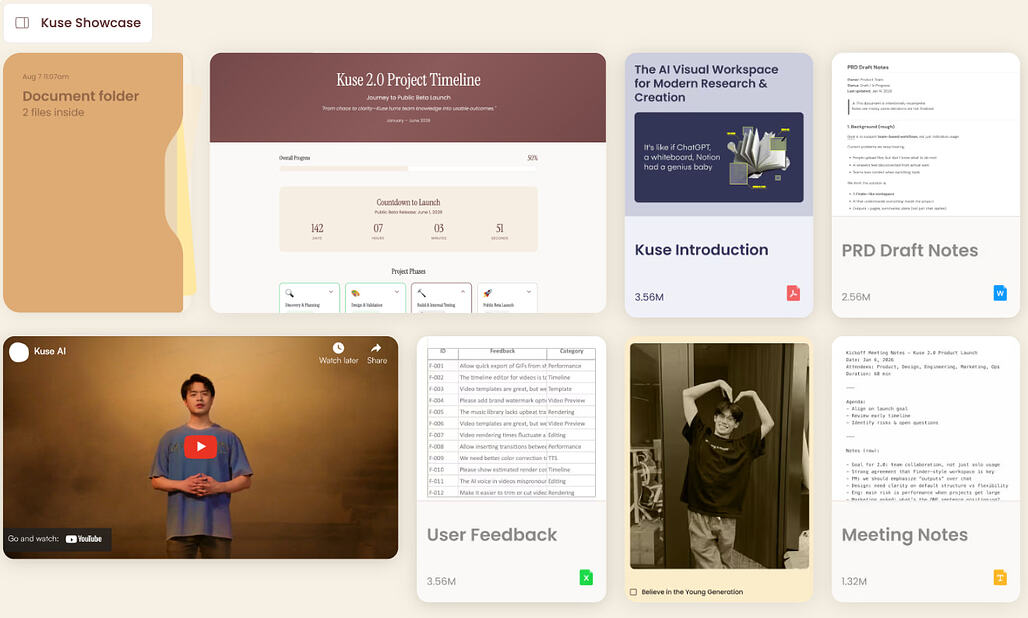This screenshot has height=618, width=1028.
Task: Click the Go and watch YouTube link
Action: pos(56,539)
